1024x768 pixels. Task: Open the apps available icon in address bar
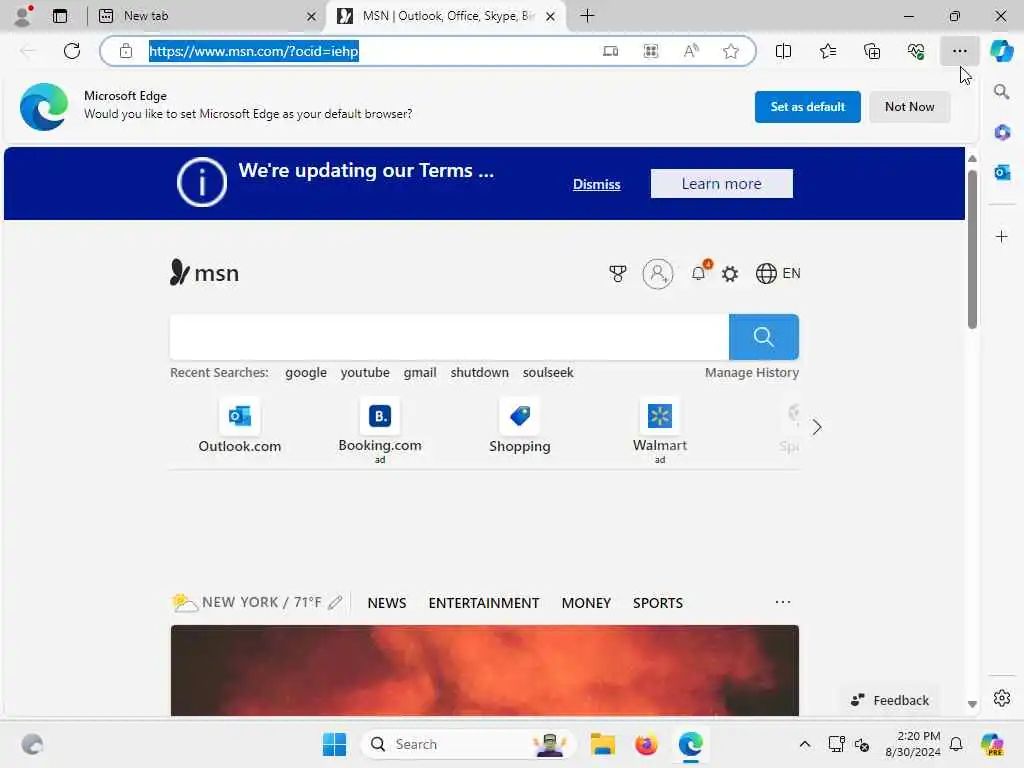650,51
